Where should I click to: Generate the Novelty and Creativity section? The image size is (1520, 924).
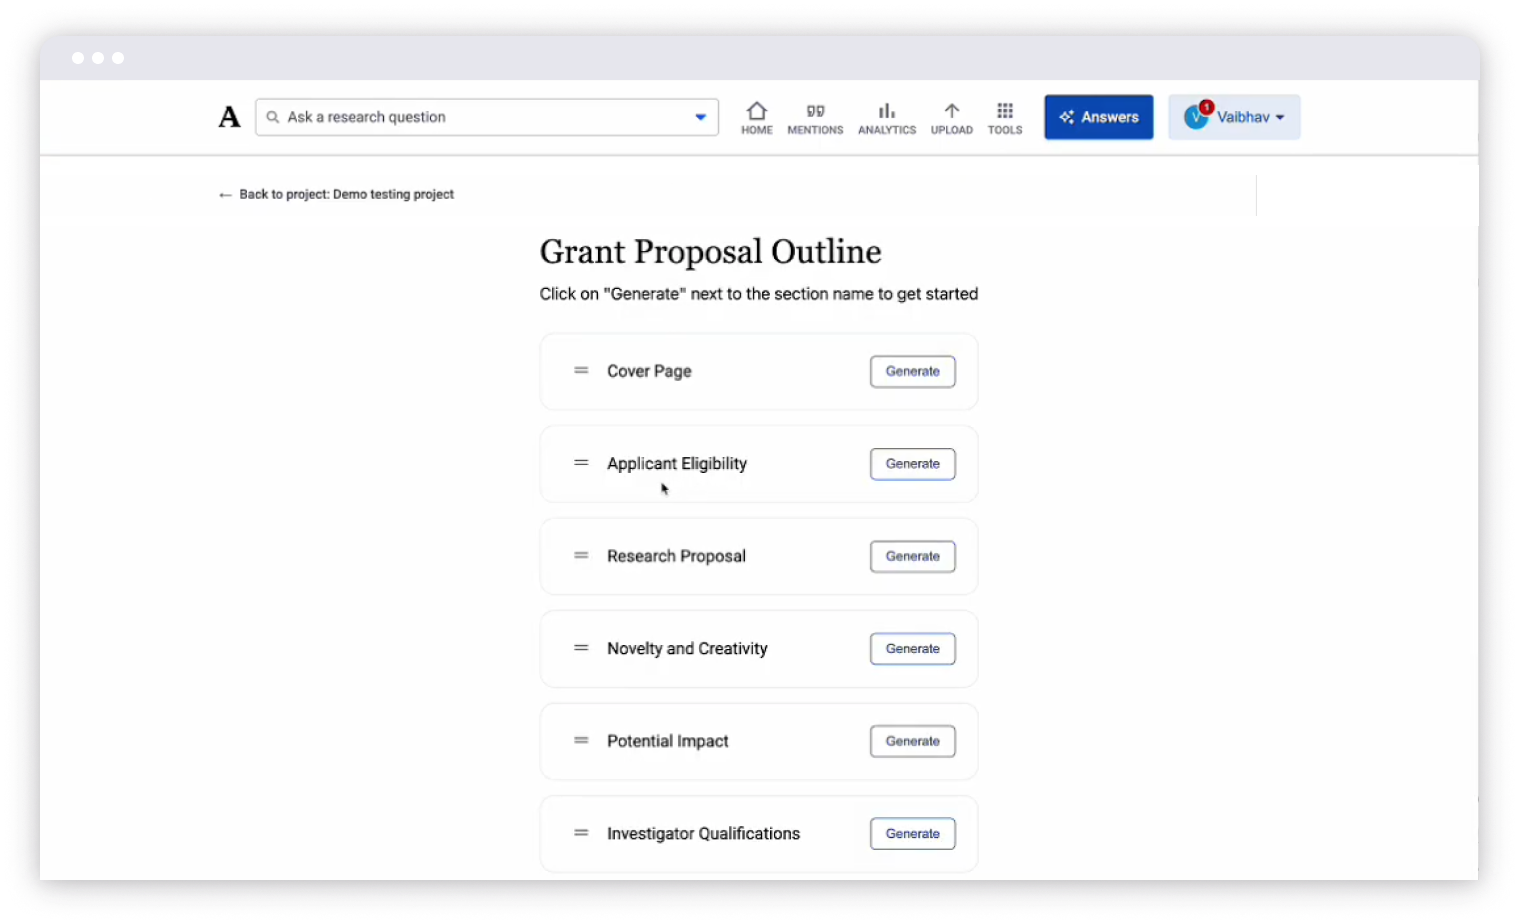click(913, 649)
